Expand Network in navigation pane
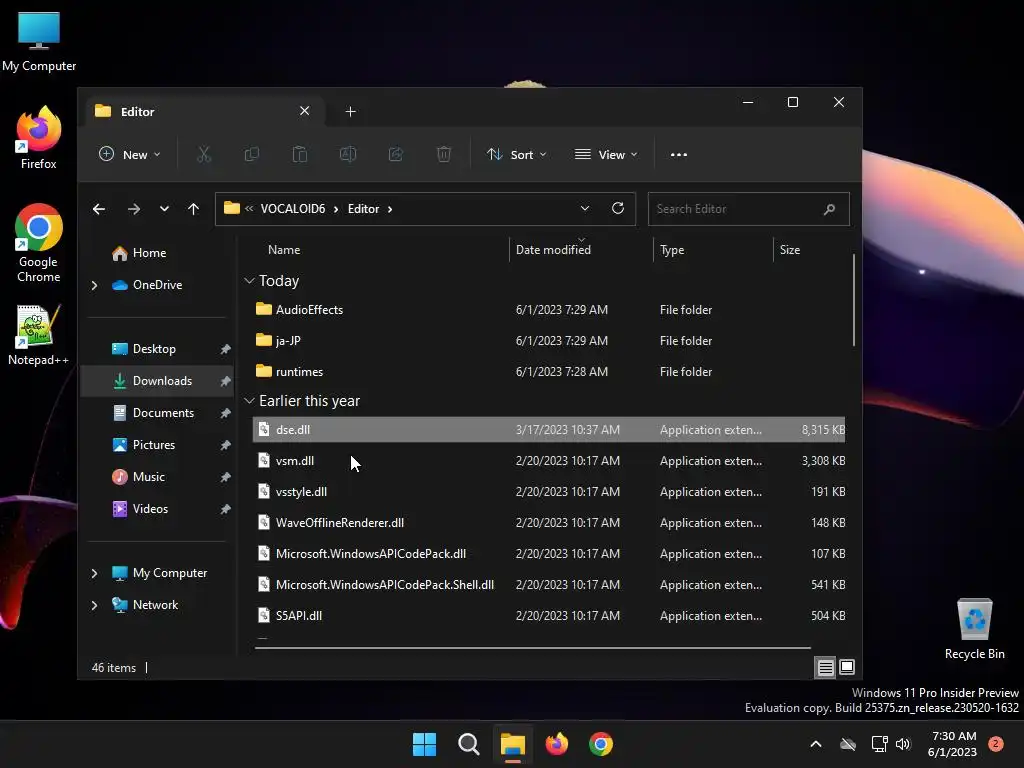Image resolution: width=1024 pixels, height=768 pixels. click(94, 605)
